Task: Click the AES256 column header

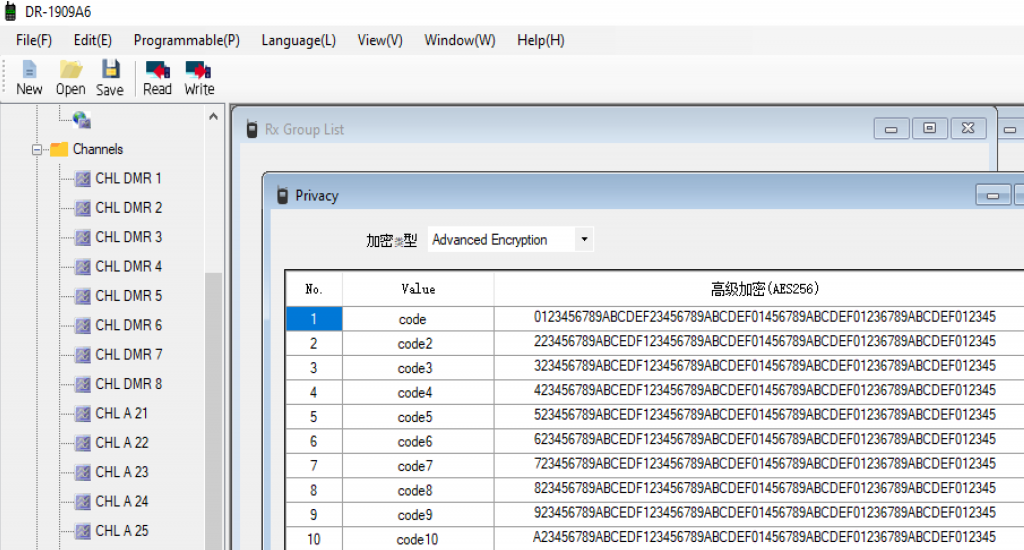Action: (x=764, y=289)
